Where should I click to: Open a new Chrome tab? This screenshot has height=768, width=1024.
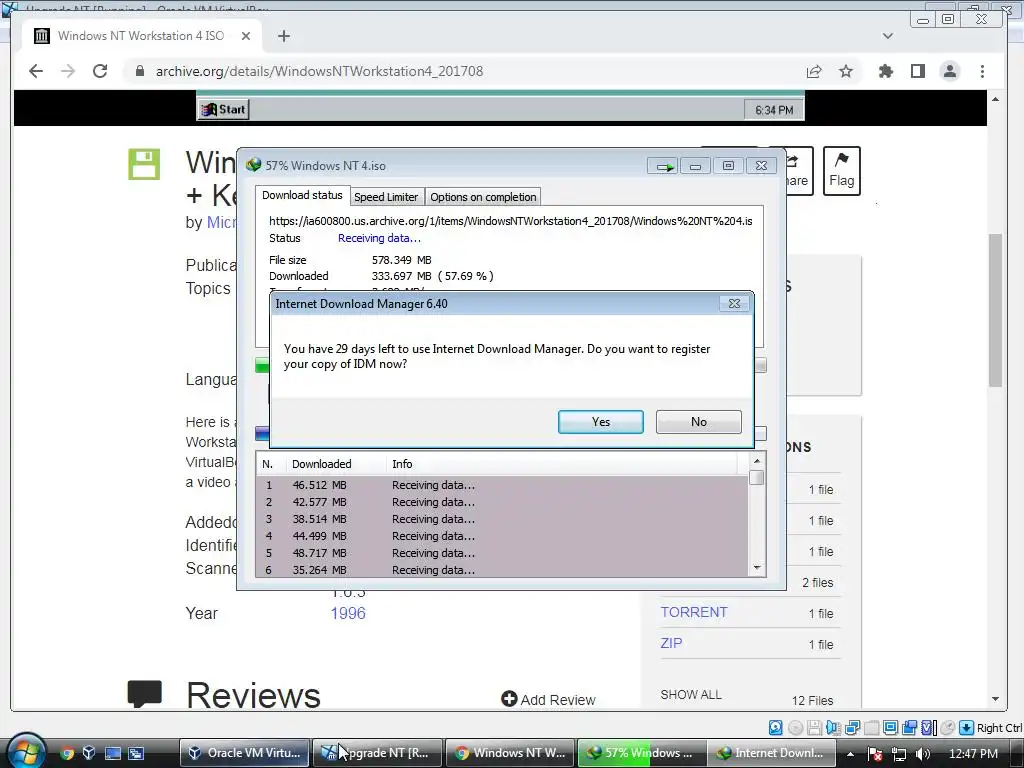[283, 36]
